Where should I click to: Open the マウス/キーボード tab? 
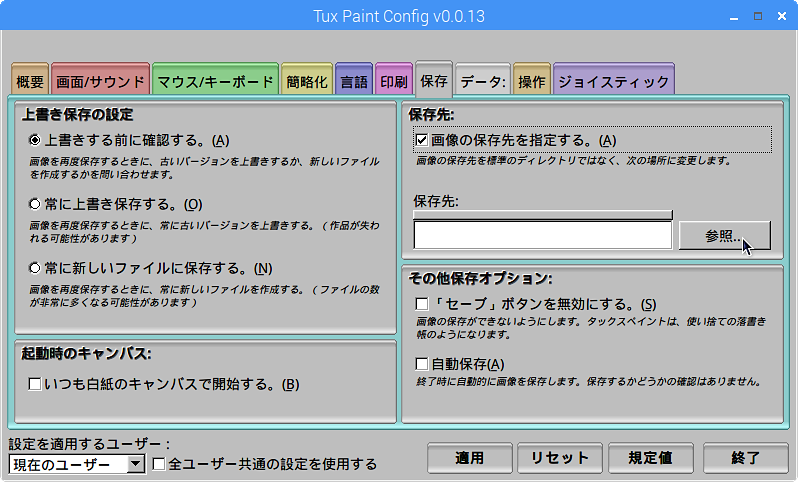click(215, 80)
